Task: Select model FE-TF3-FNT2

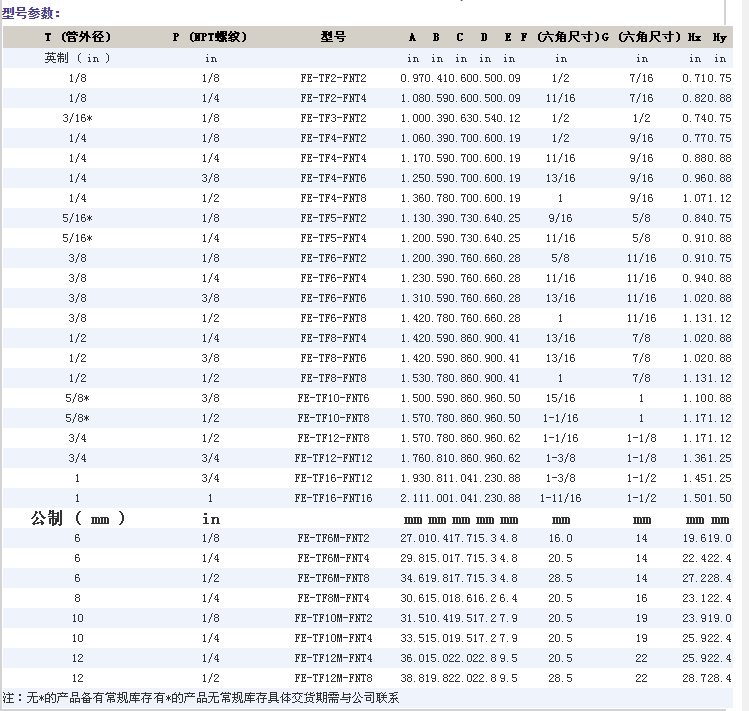Action: pyautogui.click(x=333, y=118)
